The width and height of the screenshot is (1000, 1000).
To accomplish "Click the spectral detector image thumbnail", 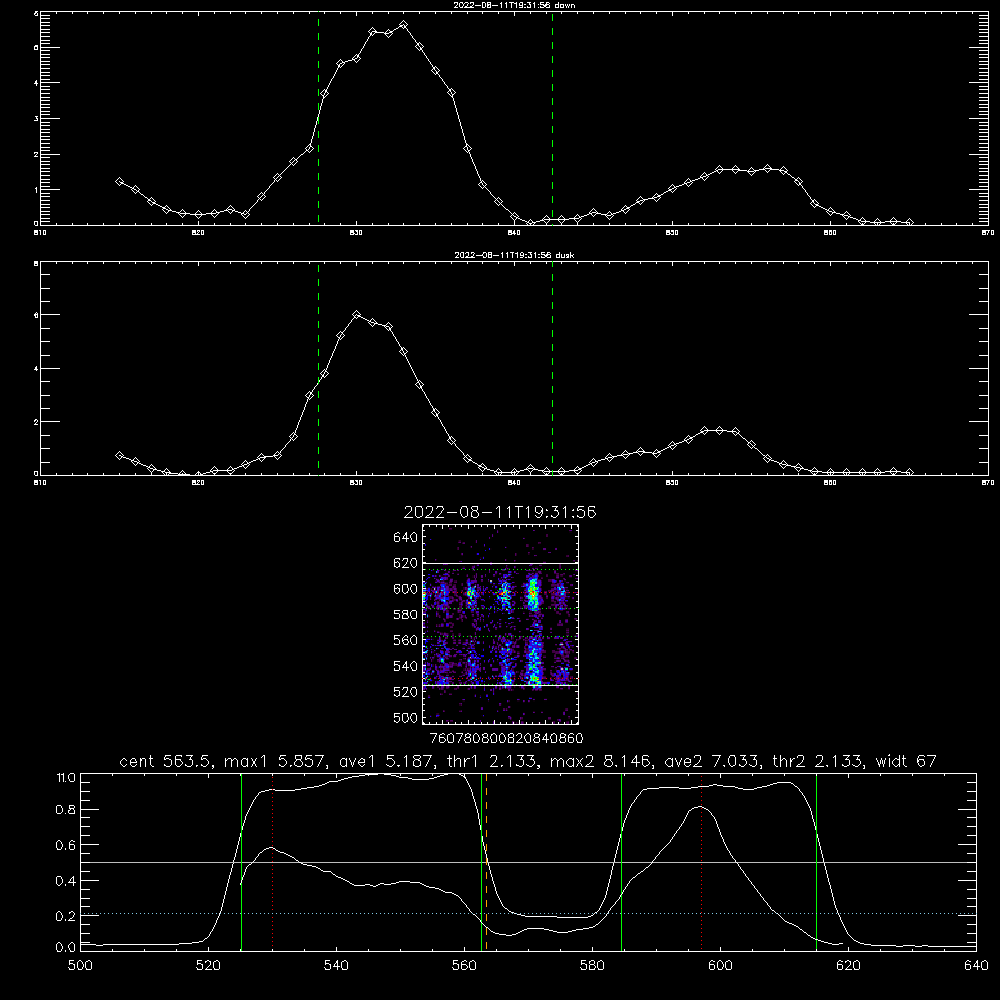I will [x=500, y=624].
